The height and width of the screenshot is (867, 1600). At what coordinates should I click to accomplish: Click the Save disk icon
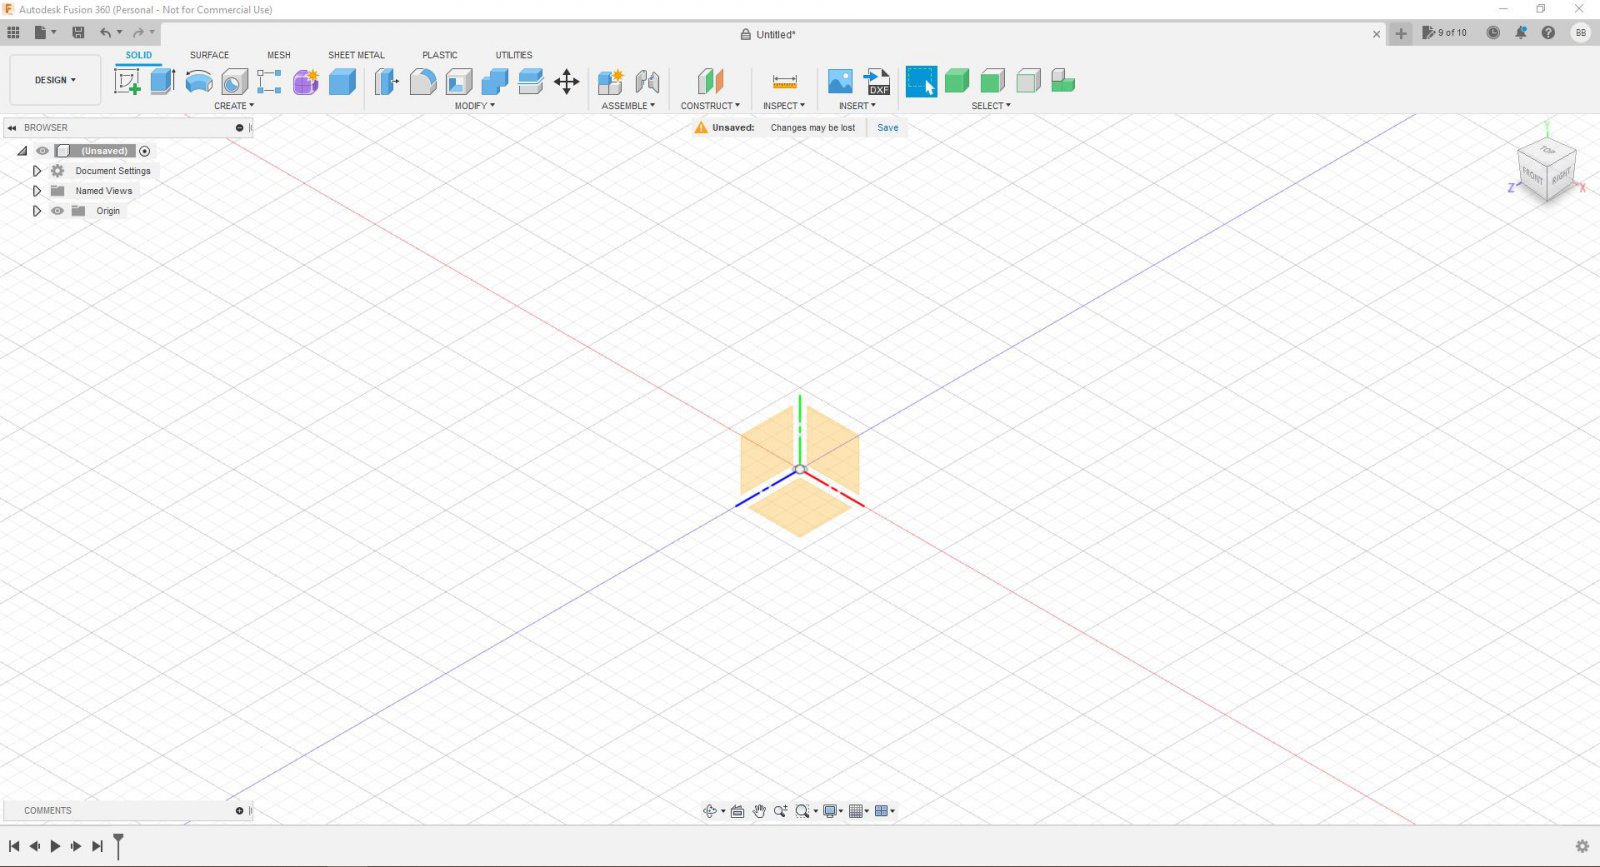coord(78,33)
